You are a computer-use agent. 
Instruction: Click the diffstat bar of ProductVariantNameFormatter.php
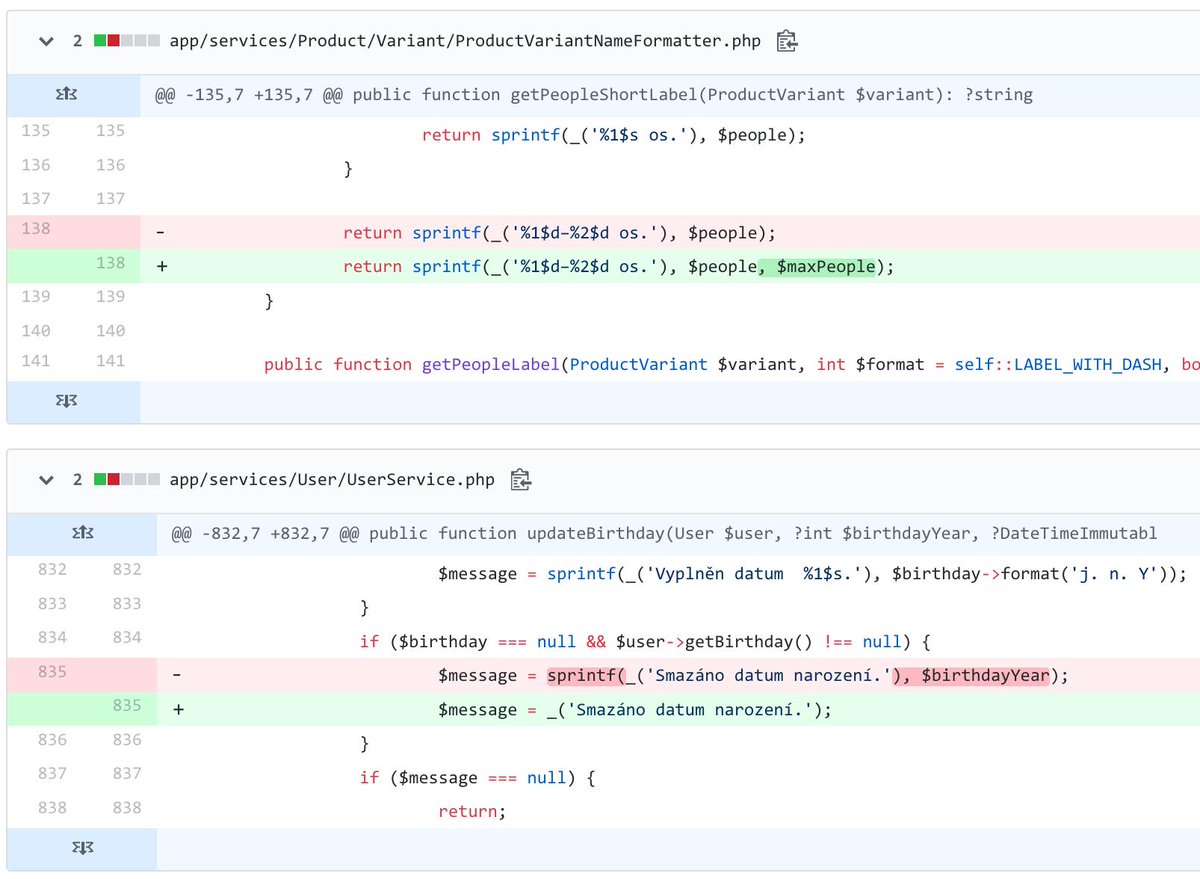pyautogui.click(x=127, y=41)
